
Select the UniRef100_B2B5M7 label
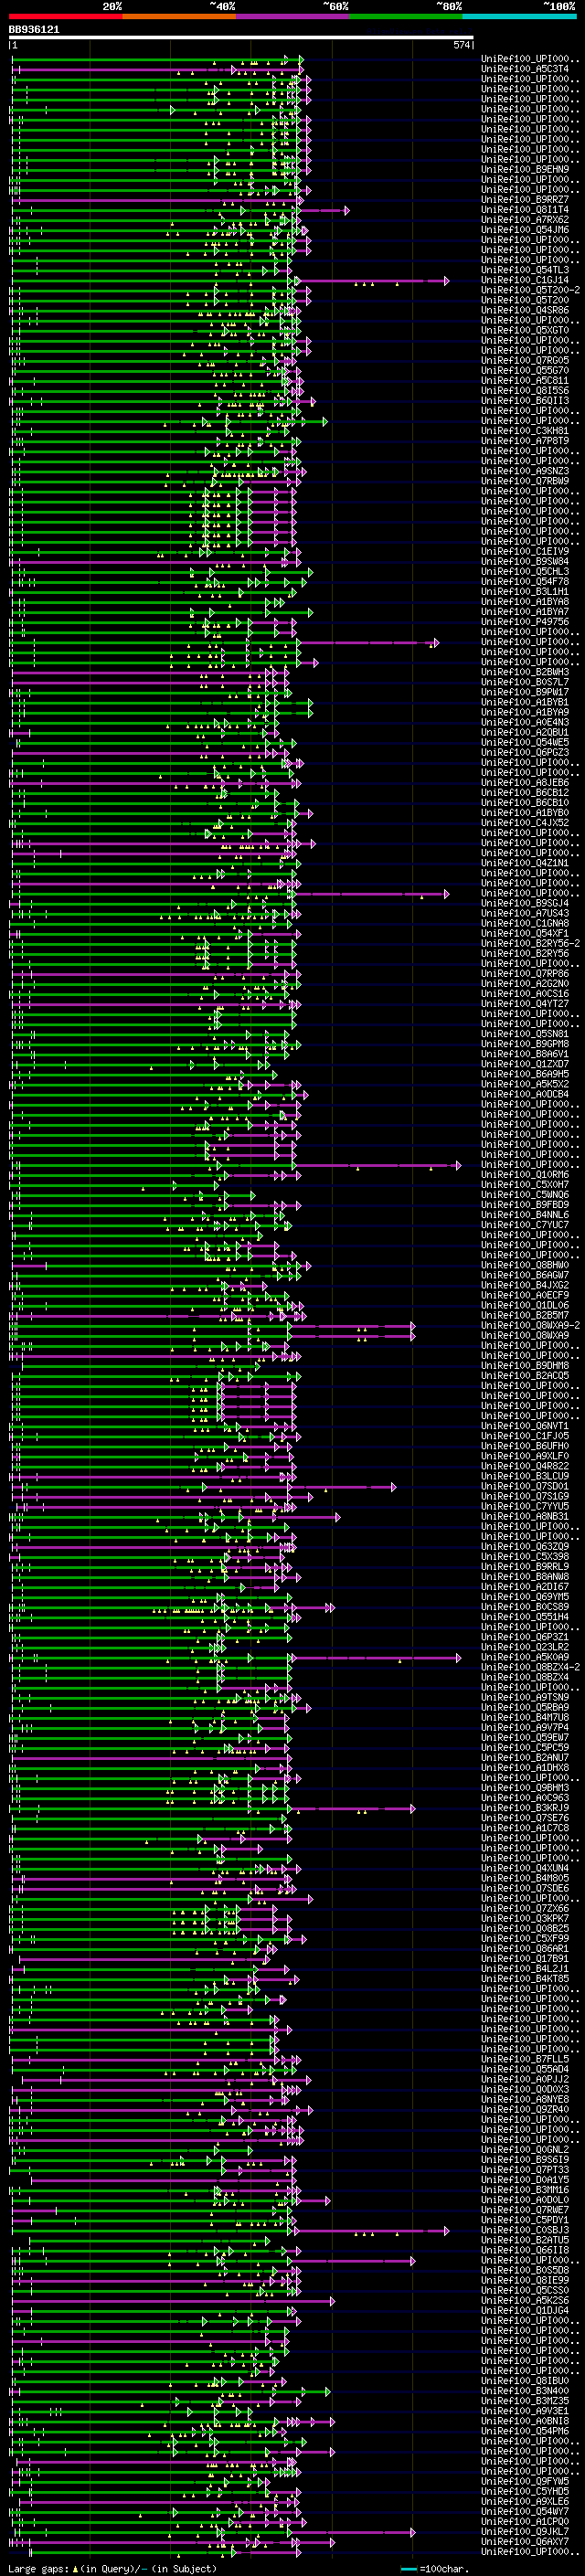[525, 1316]
